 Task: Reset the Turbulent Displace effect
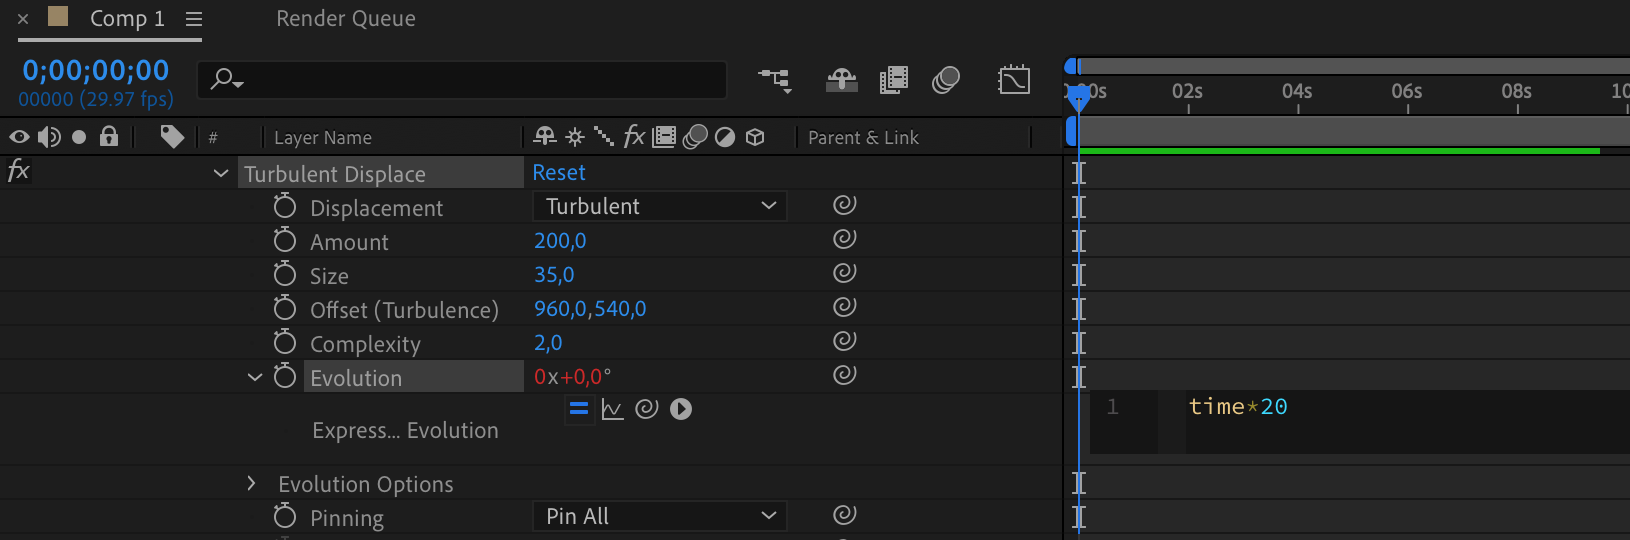558,173
